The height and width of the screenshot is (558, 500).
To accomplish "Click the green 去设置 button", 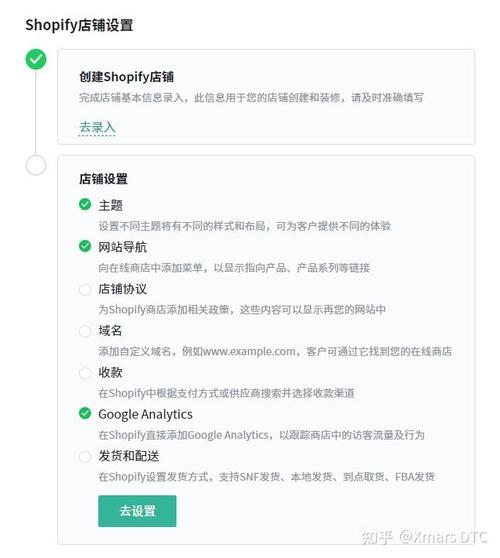I will [x=137, y=511].
